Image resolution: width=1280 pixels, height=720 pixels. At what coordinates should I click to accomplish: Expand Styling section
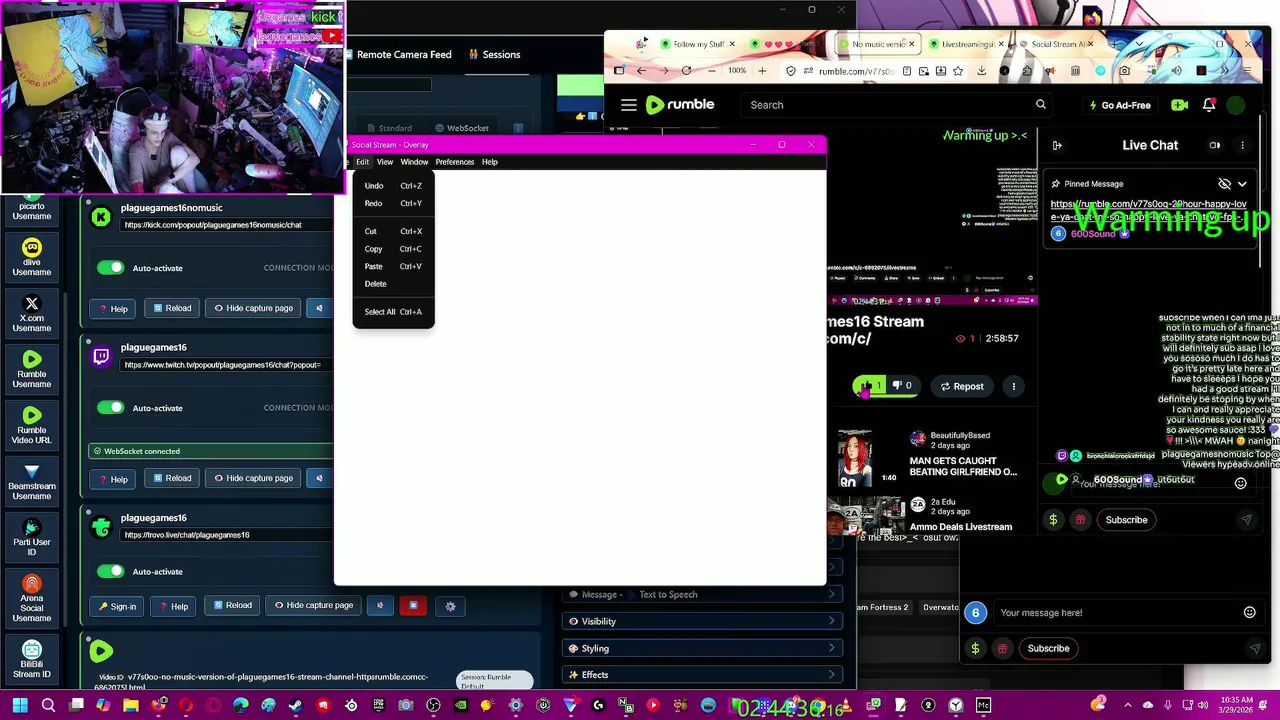click(702, 648)
